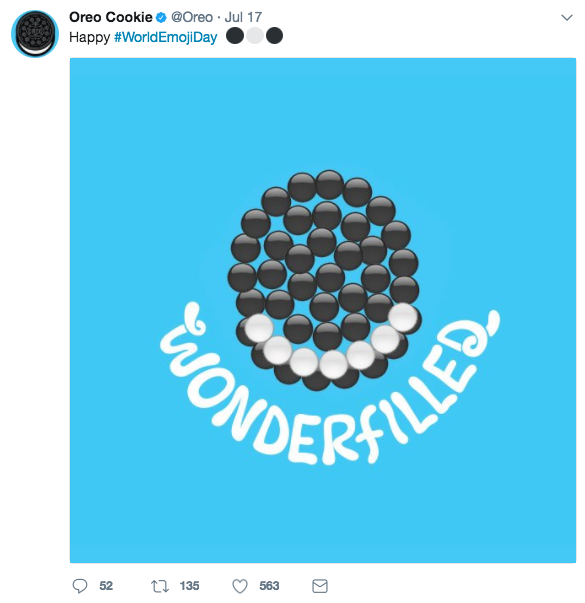Screen dimensions: 585x603
Task: Open the @Oreo handle link
Action: 192,17
